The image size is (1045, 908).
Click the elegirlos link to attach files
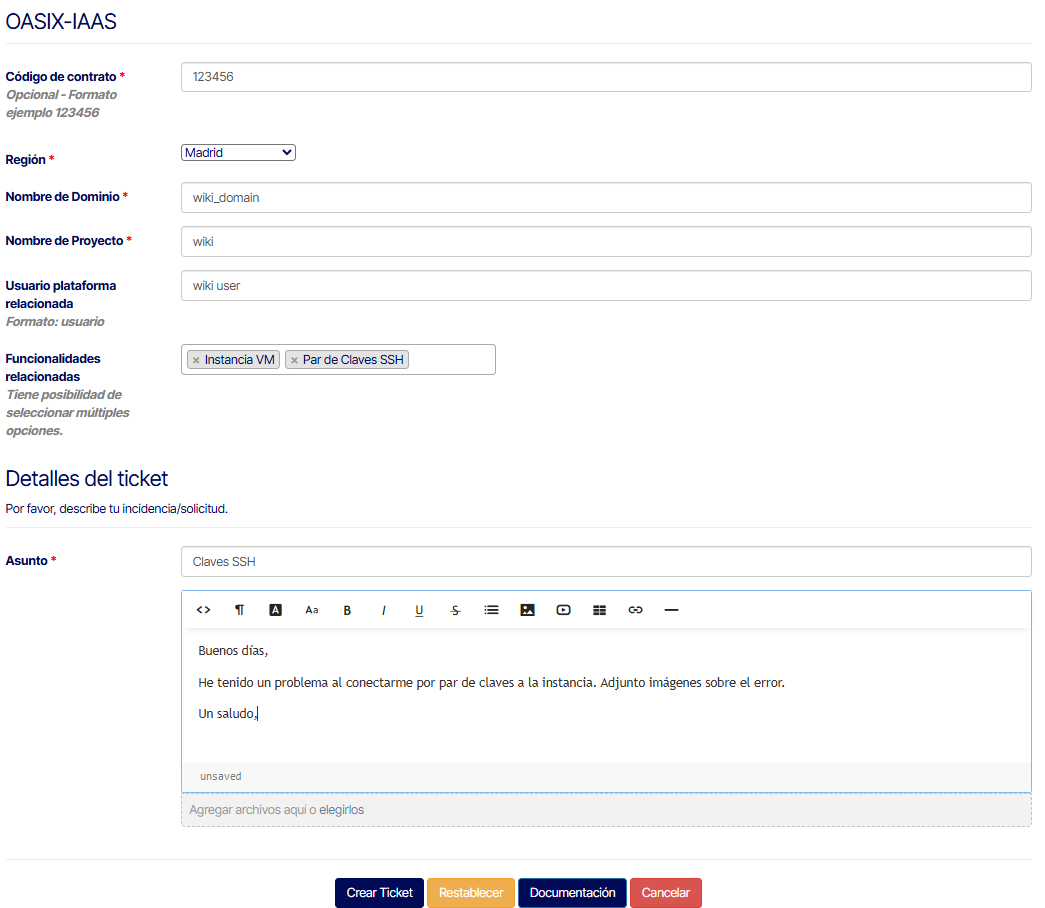click(x=341, y=810)
